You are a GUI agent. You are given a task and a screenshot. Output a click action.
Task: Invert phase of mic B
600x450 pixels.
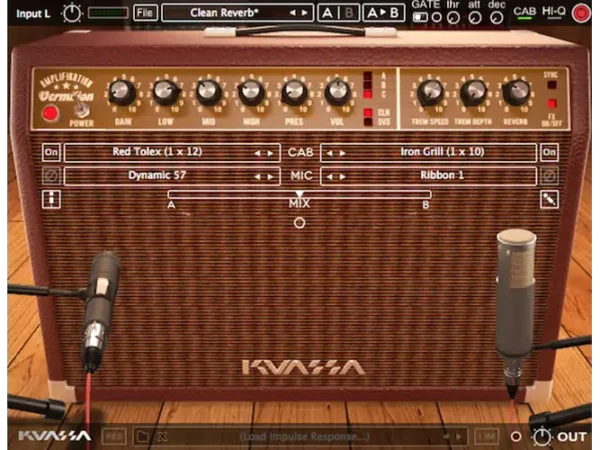click(549, 176)
